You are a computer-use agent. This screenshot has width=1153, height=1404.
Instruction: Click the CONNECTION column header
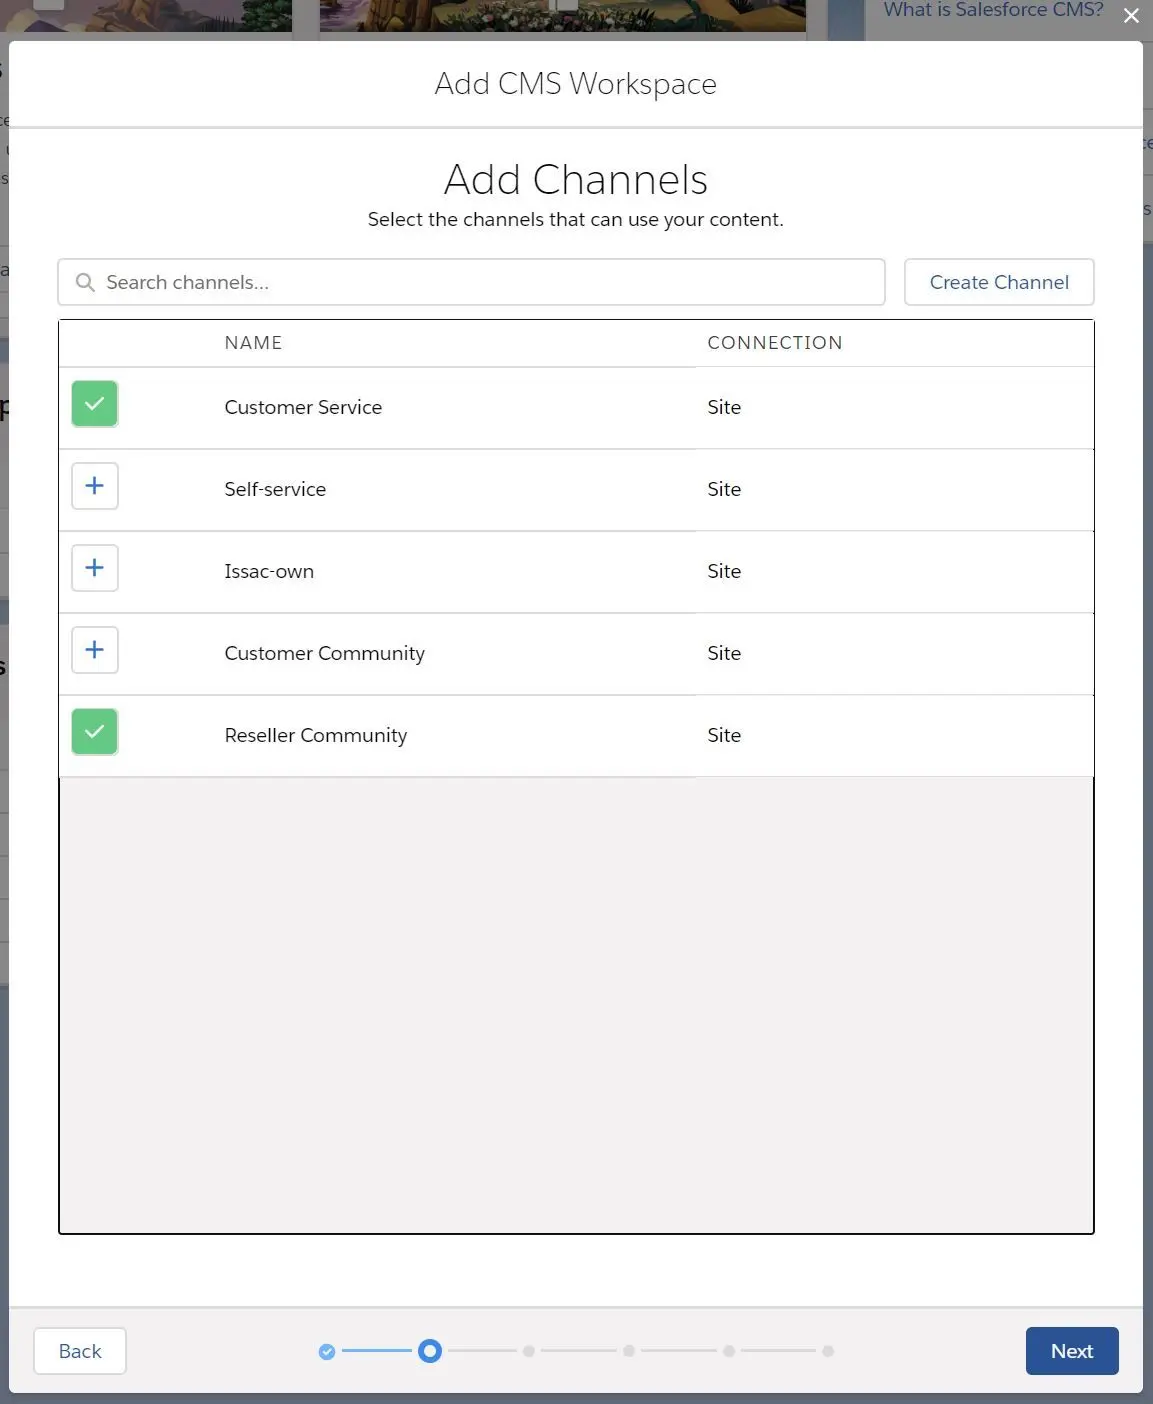(775, 343)
